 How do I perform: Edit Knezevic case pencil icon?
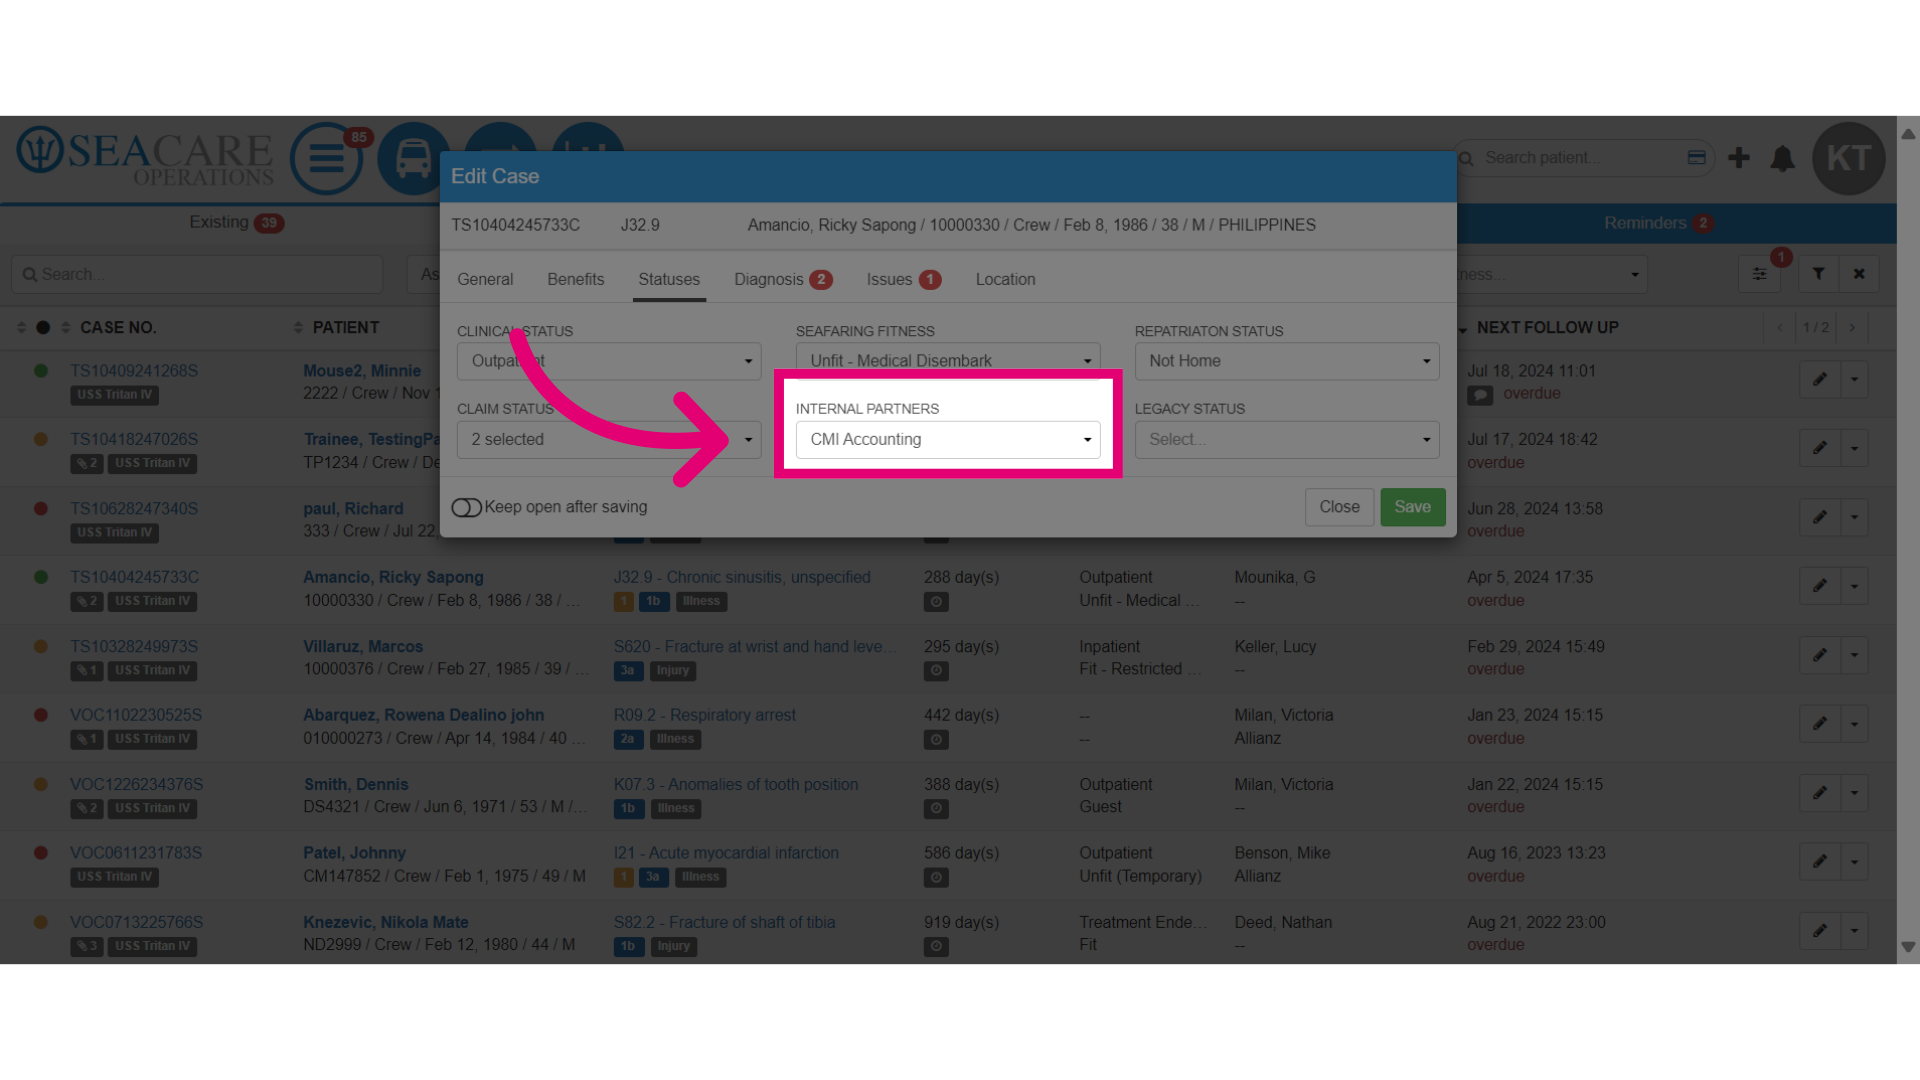pyautogui.click(x=1820, y=931)
